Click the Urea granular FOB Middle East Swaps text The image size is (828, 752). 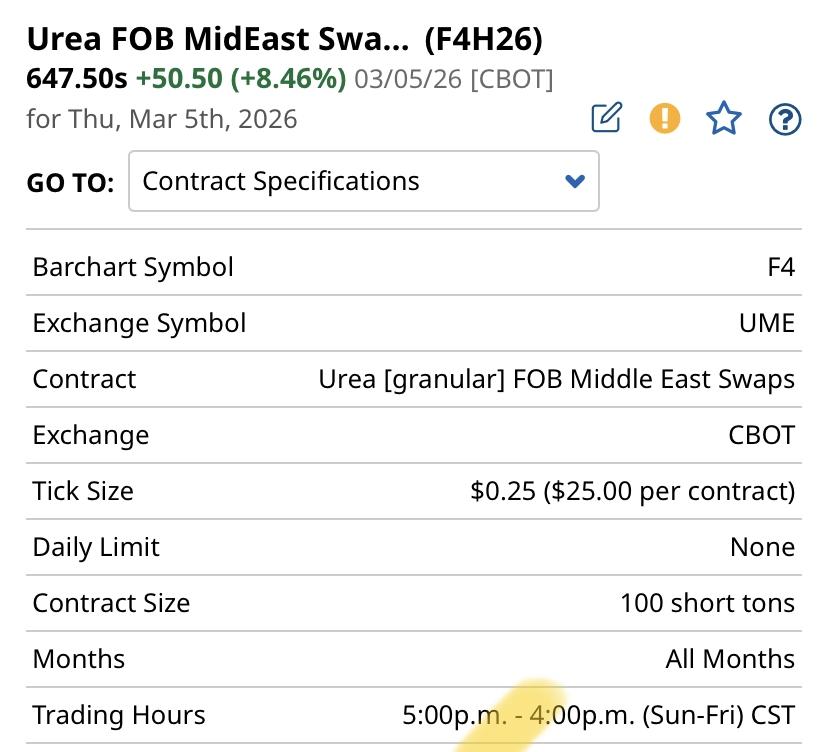pos(556,379)
